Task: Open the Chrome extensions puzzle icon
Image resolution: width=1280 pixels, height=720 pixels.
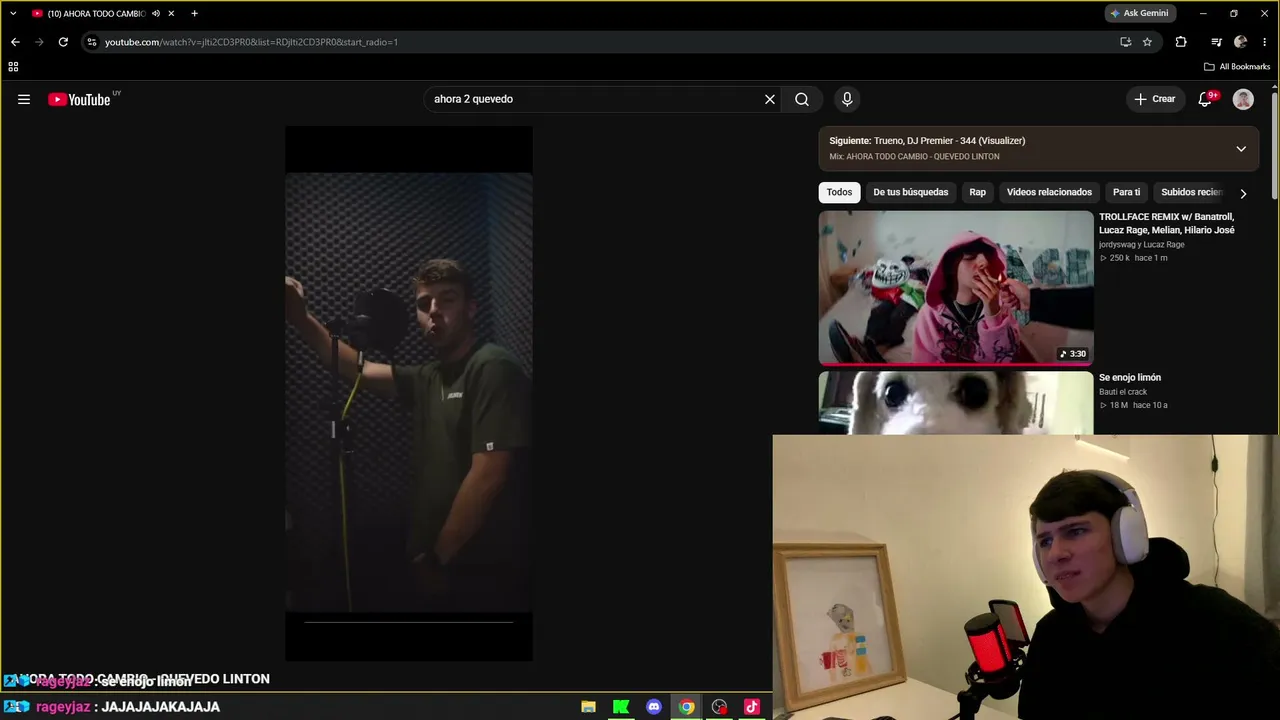Action: 1181,42
